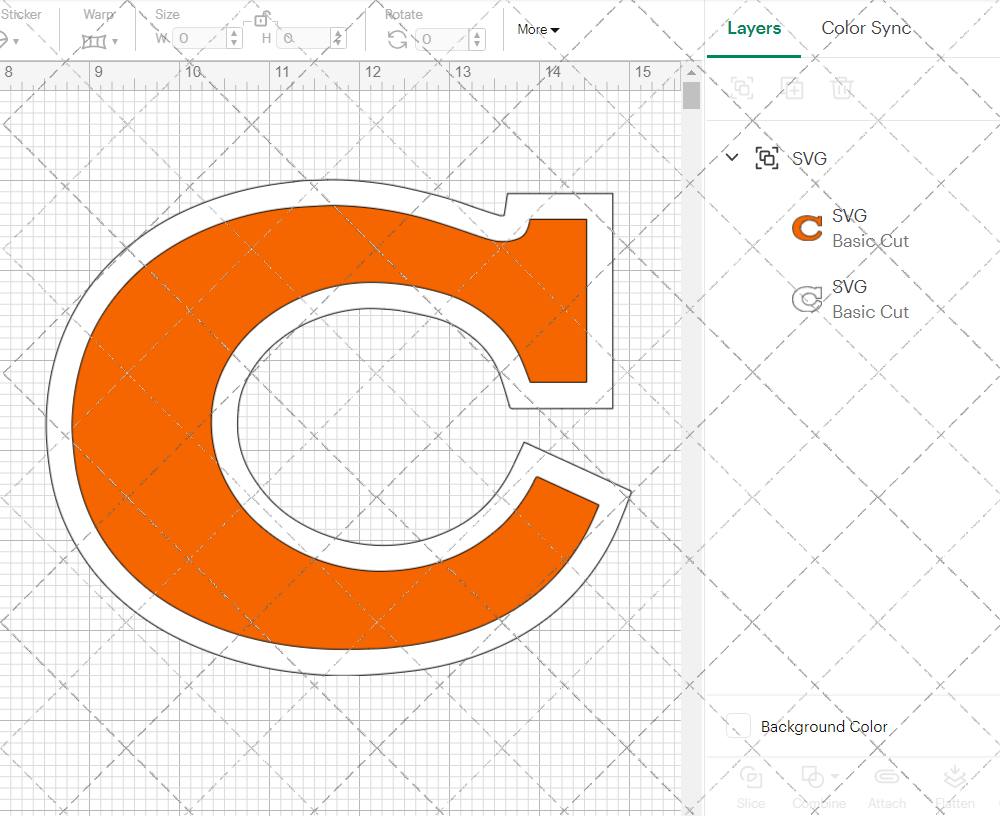Click the duplicate layer icon above Layers list
1000x816 pixels.
click(793, 88)
